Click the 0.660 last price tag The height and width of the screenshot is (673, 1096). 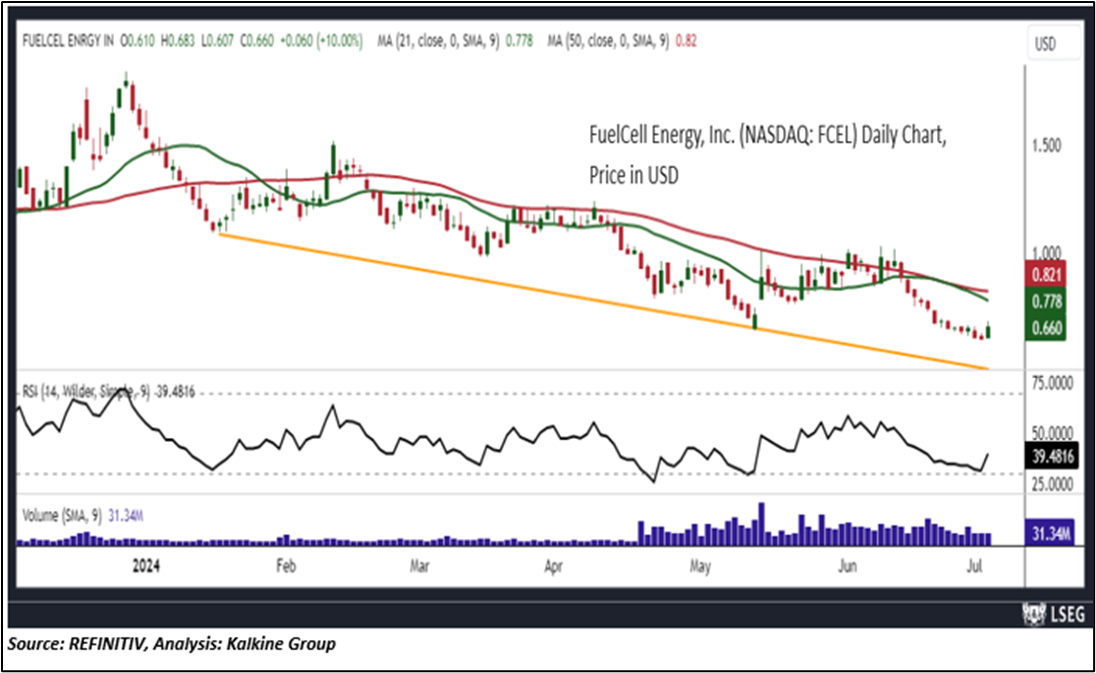pos(1046,328)
